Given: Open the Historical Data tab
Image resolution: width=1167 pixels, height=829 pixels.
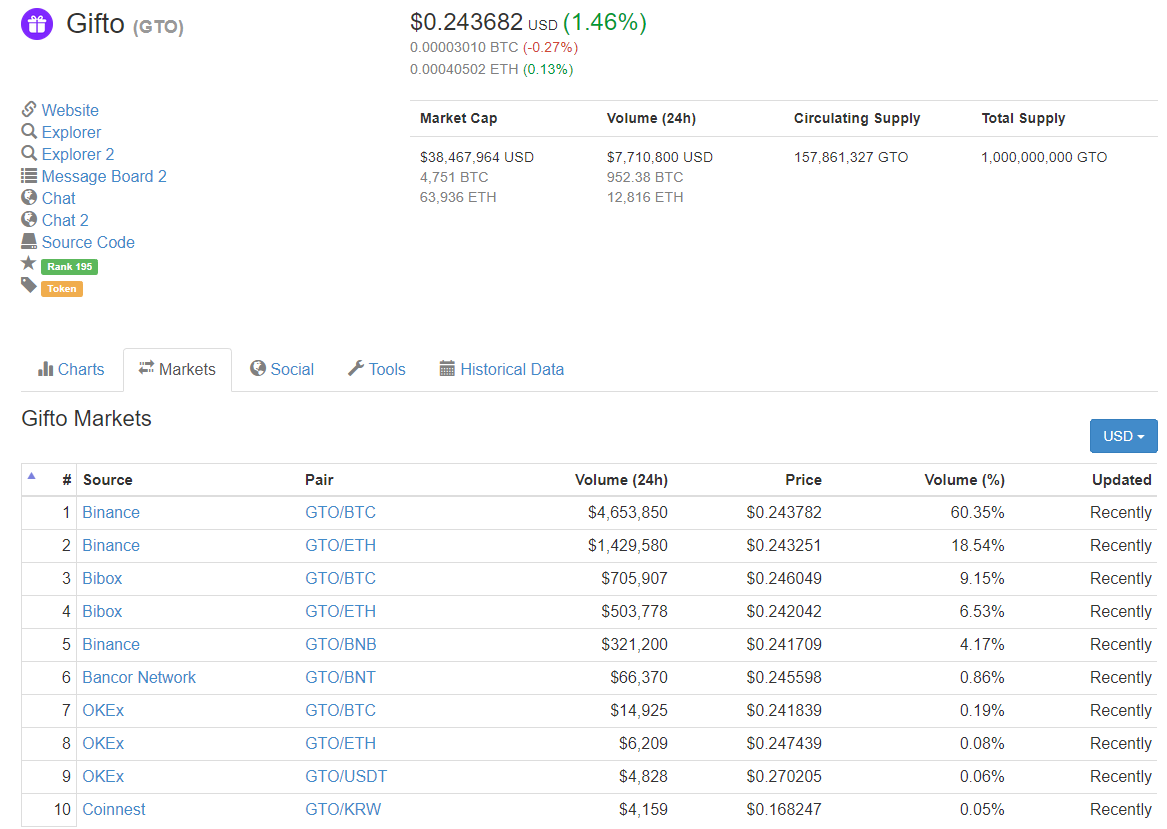Looking at the screenshot, I should pyautogui.click(x=502, y=369).
